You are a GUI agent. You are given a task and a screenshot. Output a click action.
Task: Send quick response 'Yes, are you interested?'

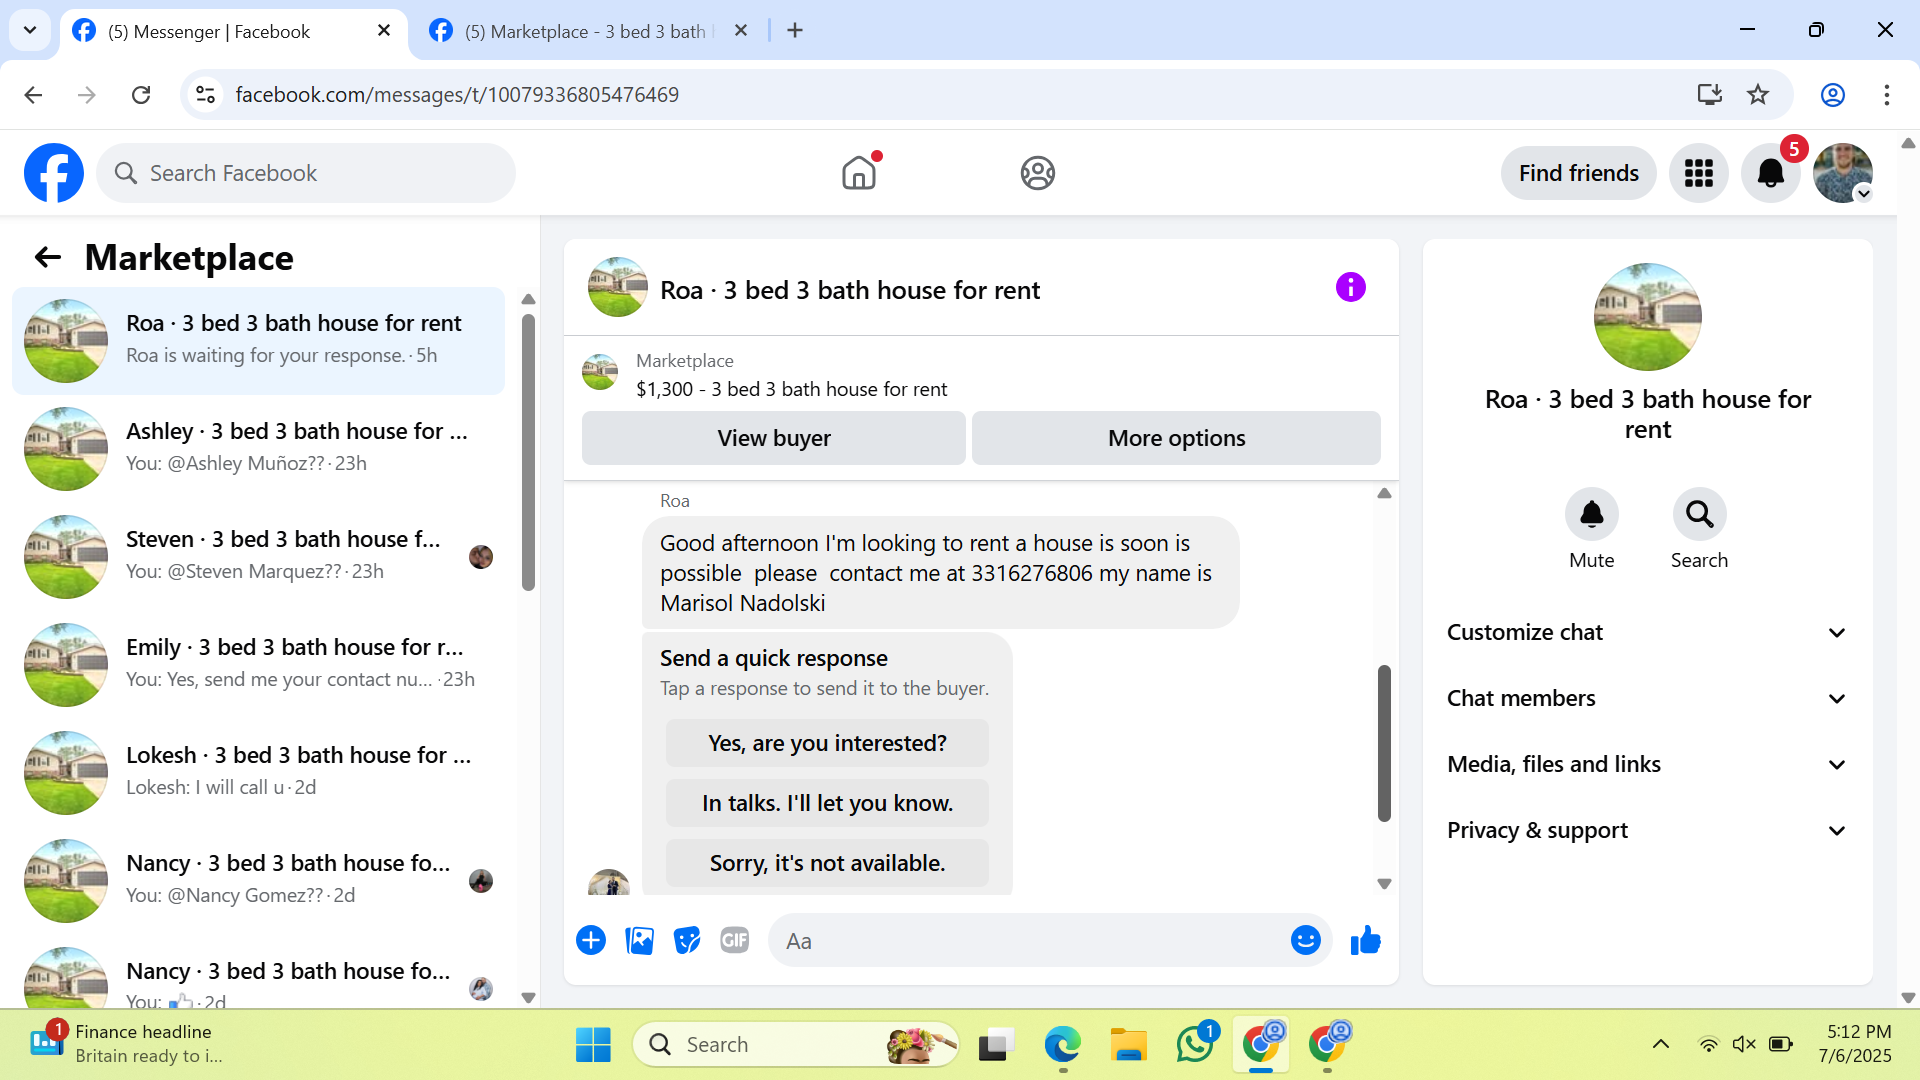827,743
